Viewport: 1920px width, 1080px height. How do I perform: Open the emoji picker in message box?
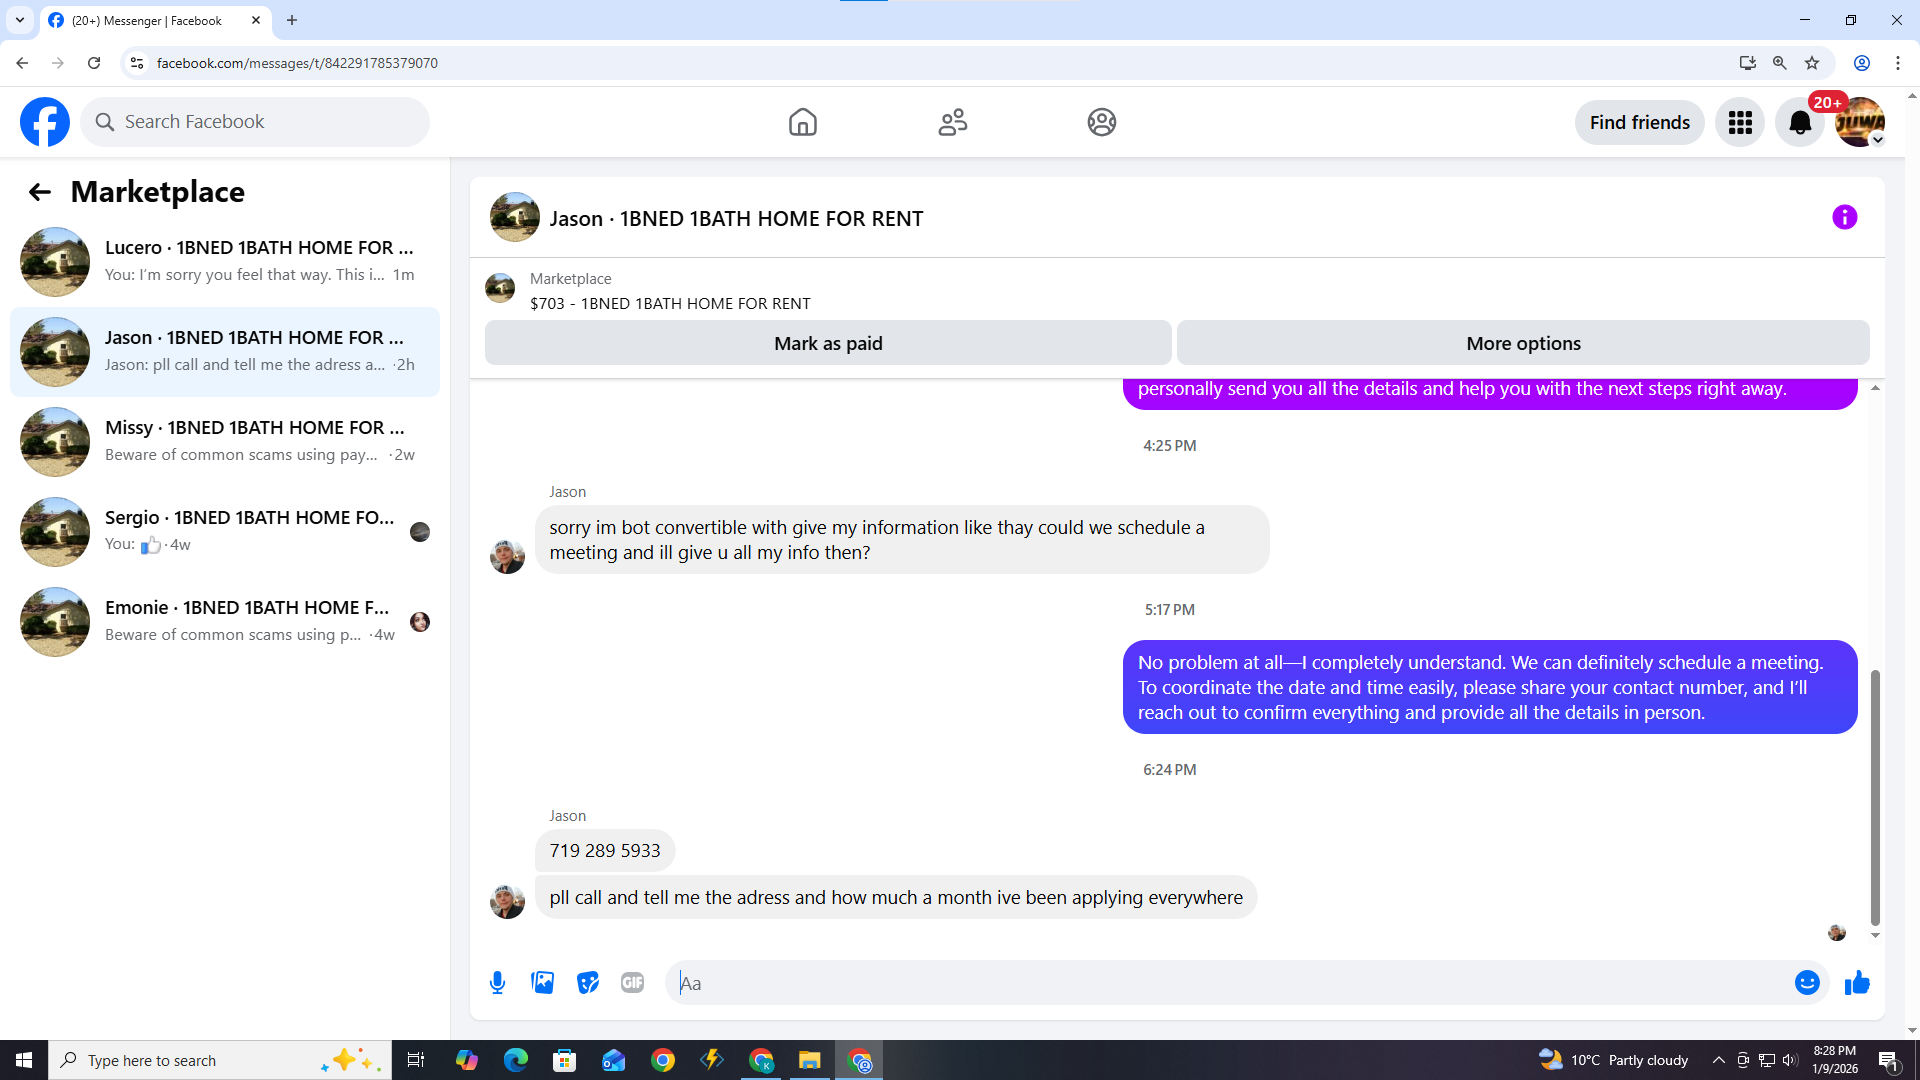pyautogui.click(x=1806, y=983)
